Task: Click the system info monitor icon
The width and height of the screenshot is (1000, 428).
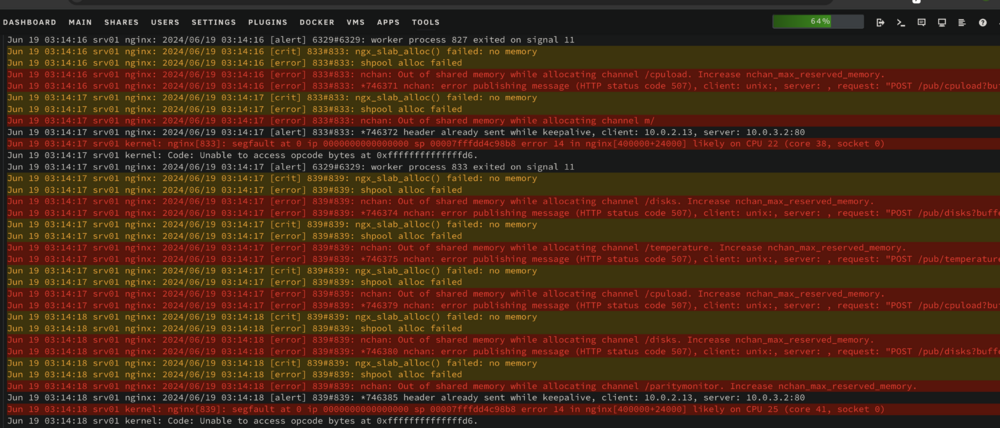Action: (941, 22)
